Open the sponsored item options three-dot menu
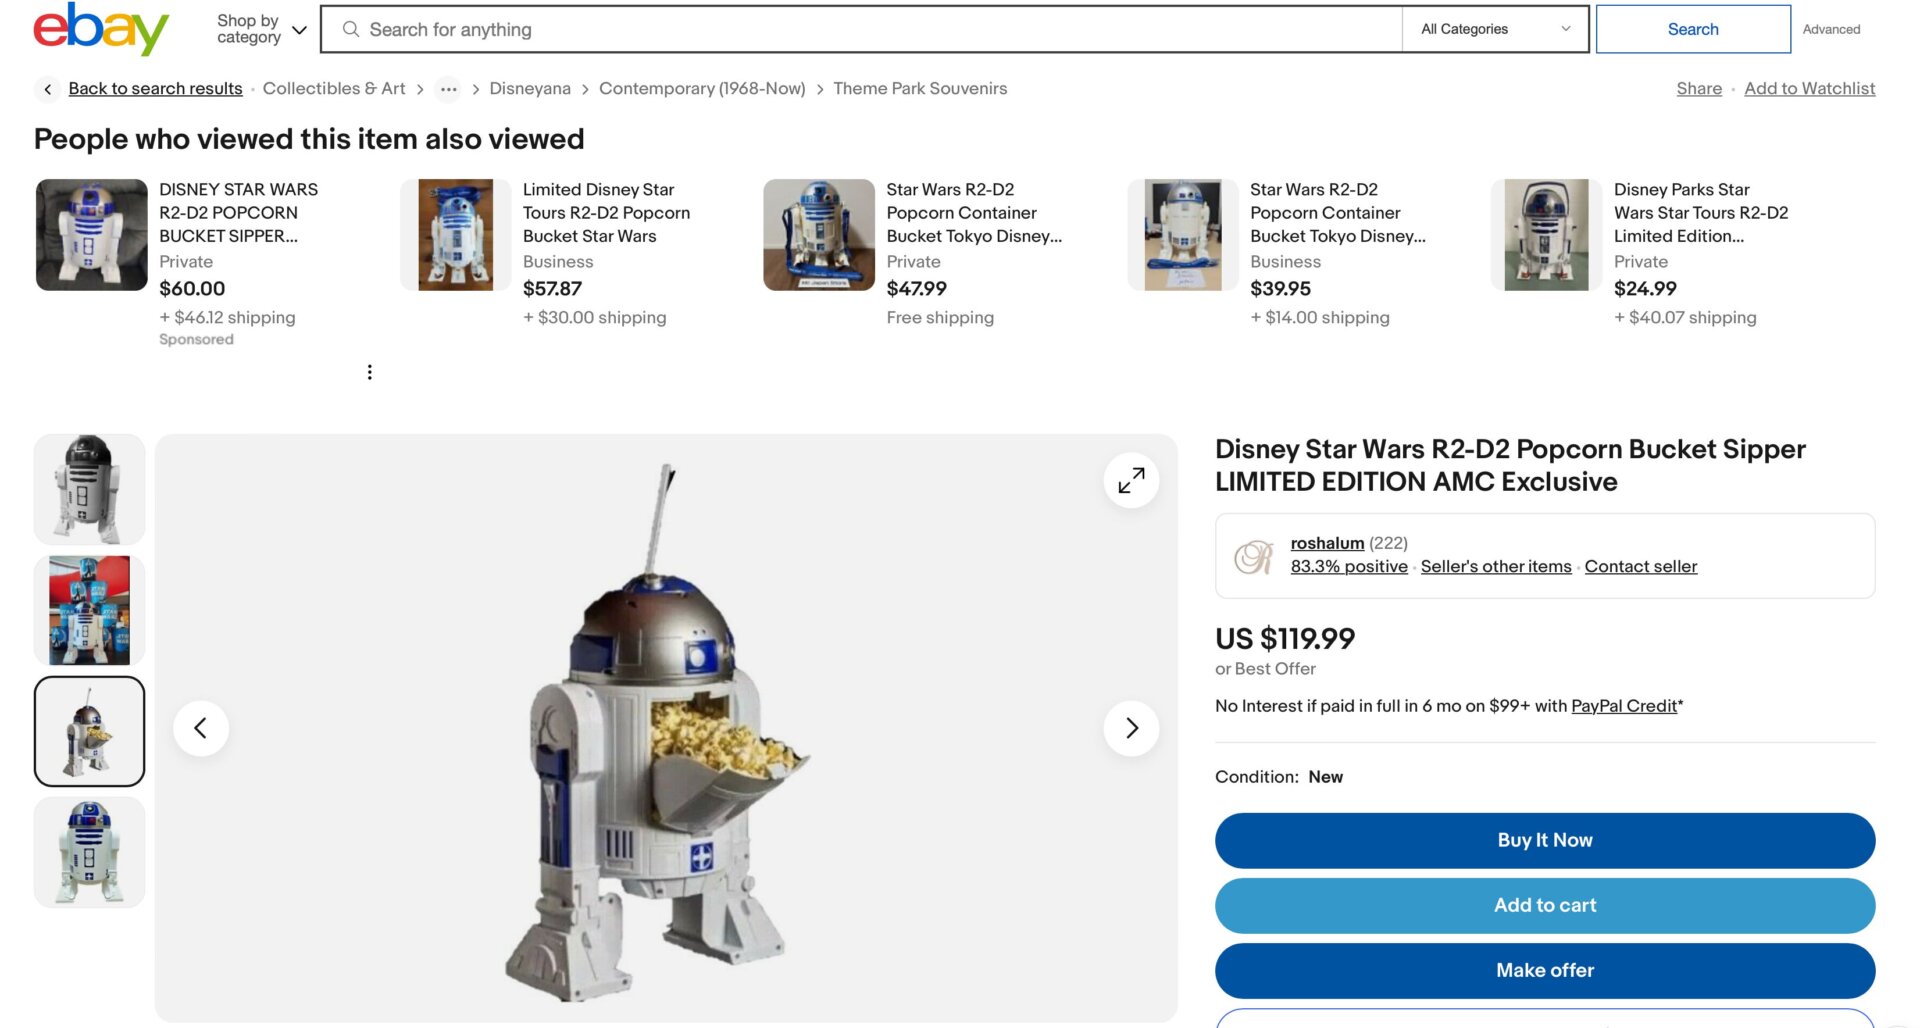This screenshot has height=1028, width=1920. 369,371
